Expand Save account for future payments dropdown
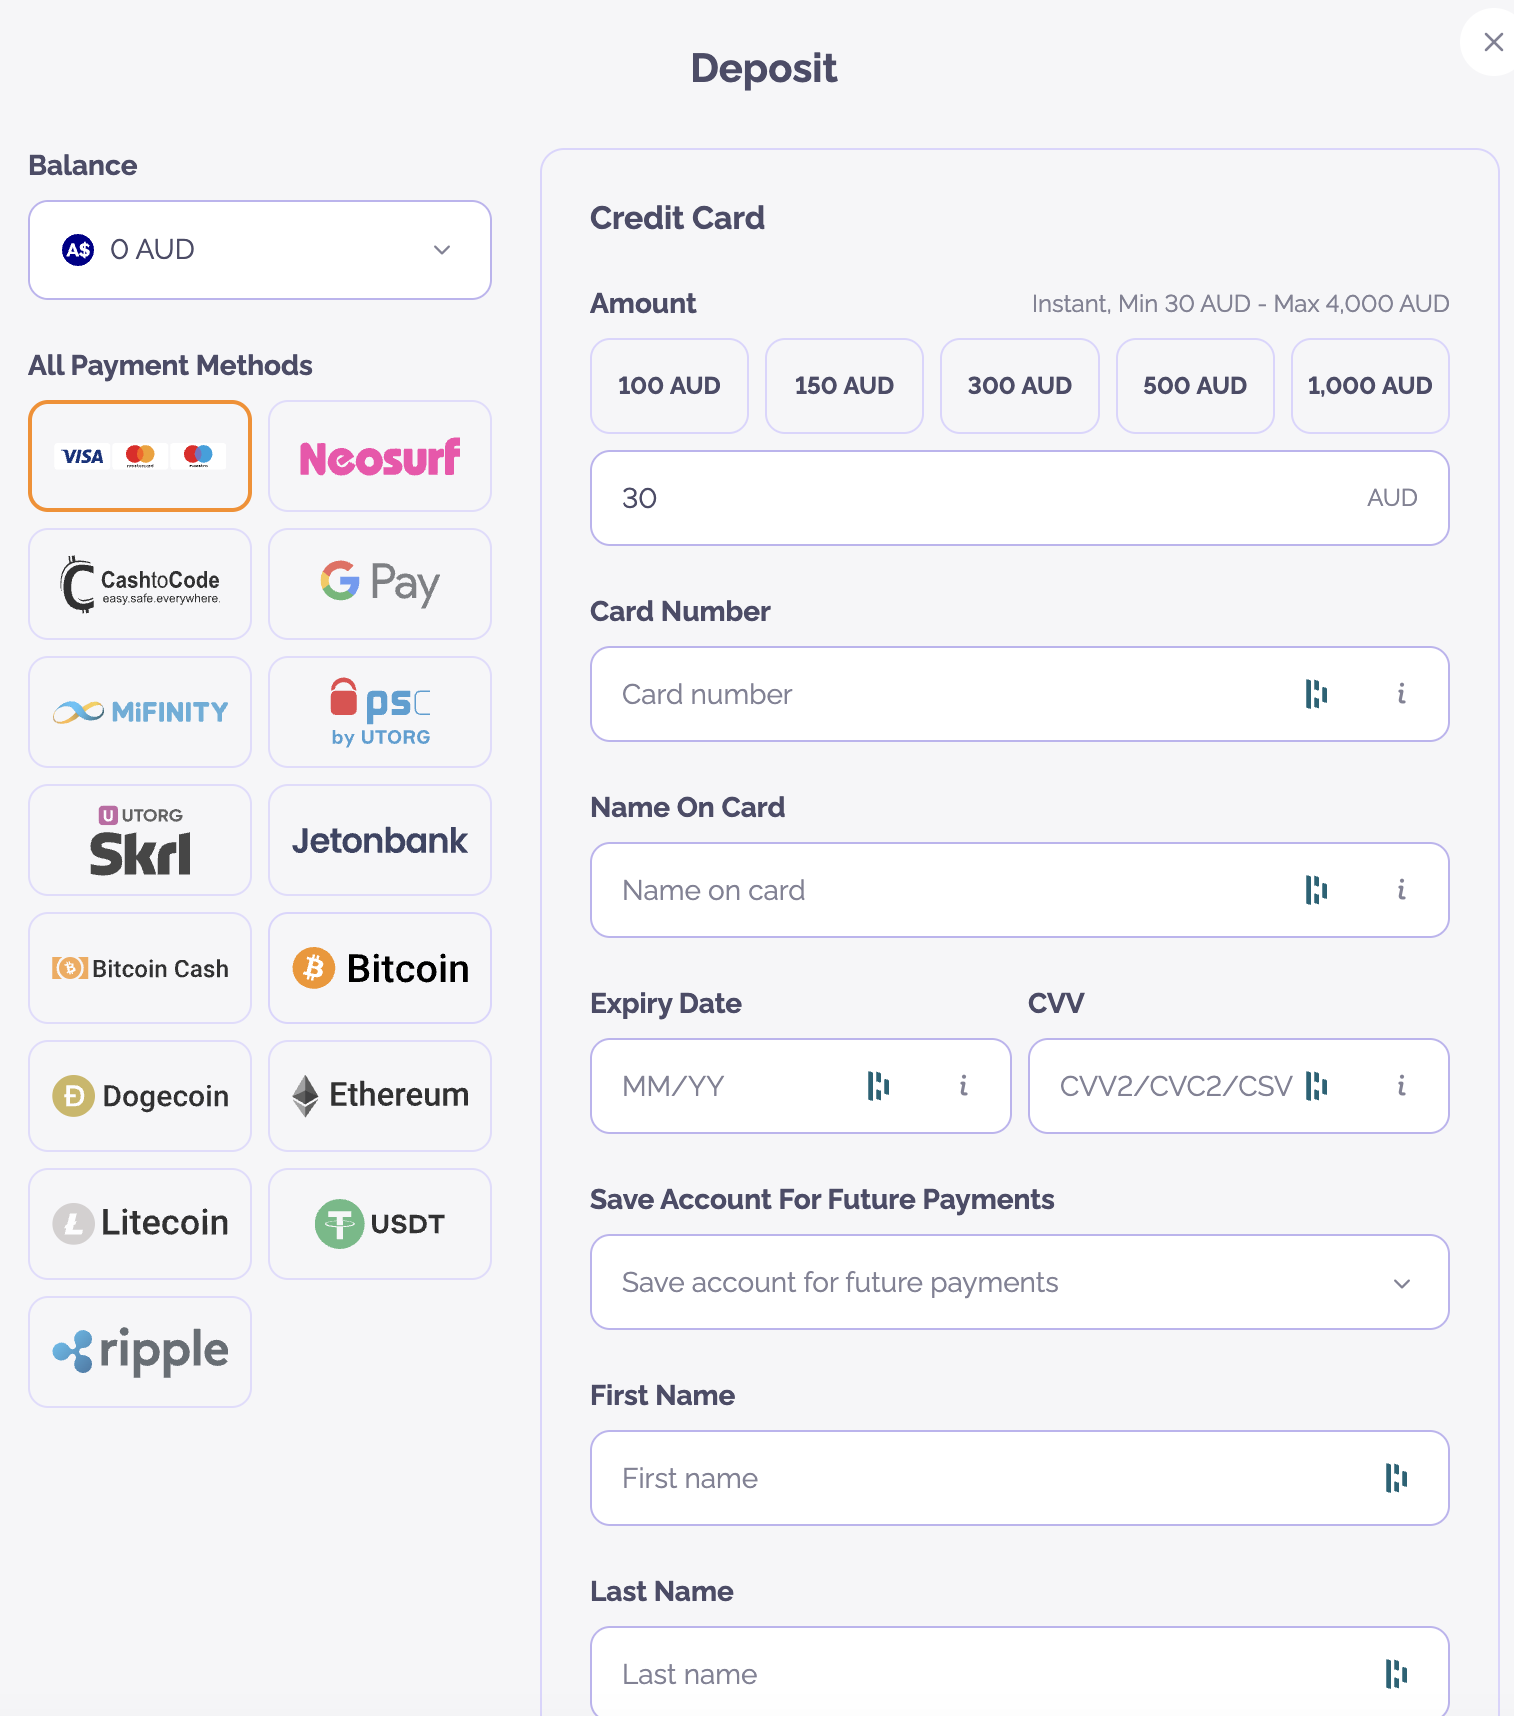This screenshot has height=1716, width=1514. pos(1020,1282)
